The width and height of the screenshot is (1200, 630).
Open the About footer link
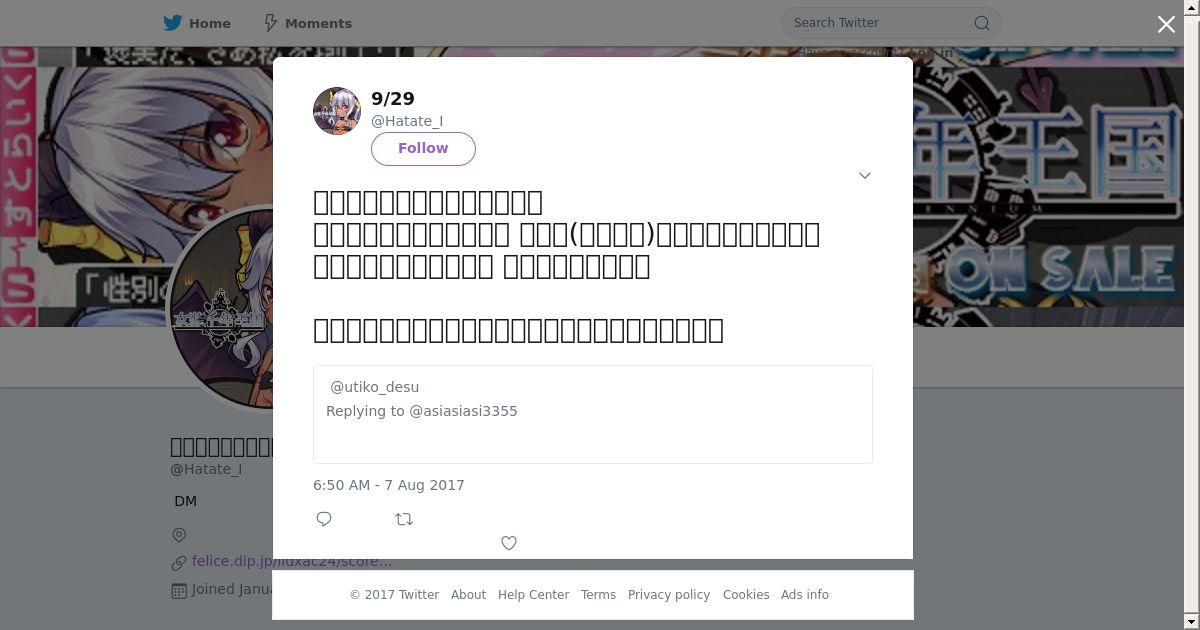pos(468,594)
